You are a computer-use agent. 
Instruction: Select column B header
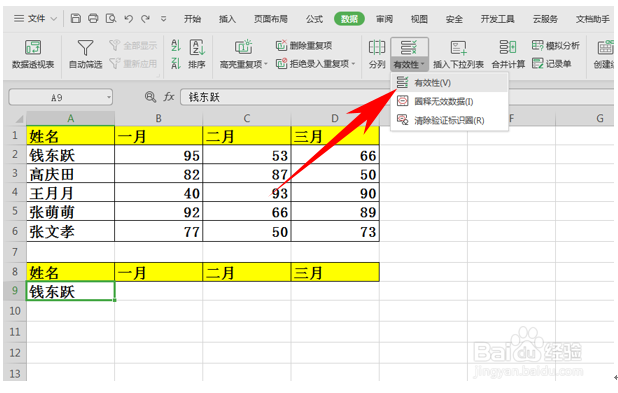[x=158, y=118]
